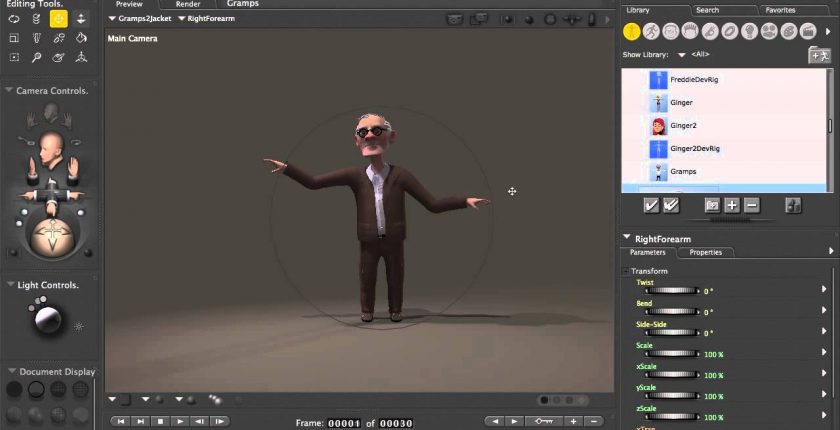Switch to the Search tab

707,10
